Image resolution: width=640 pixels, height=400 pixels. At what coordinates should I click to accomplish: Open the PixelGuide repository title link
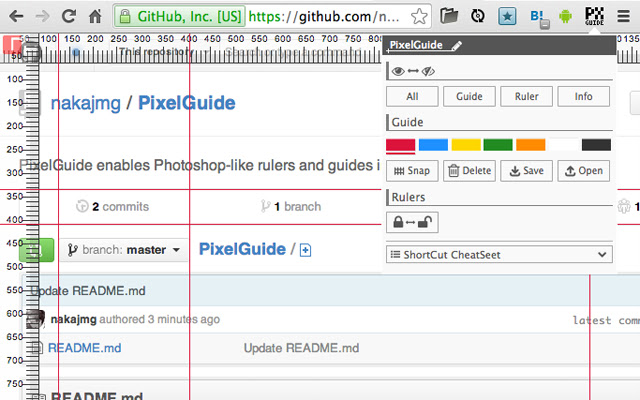pyautogui.click(x=187, y=103)
